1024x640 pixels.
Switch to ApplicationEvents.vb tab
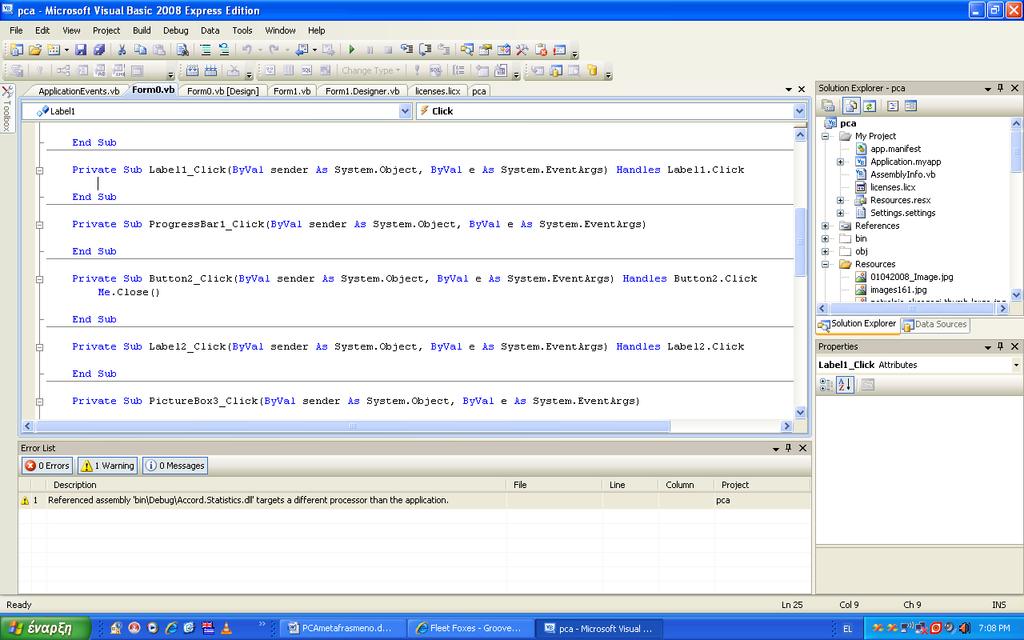click(x=78, y=91)
